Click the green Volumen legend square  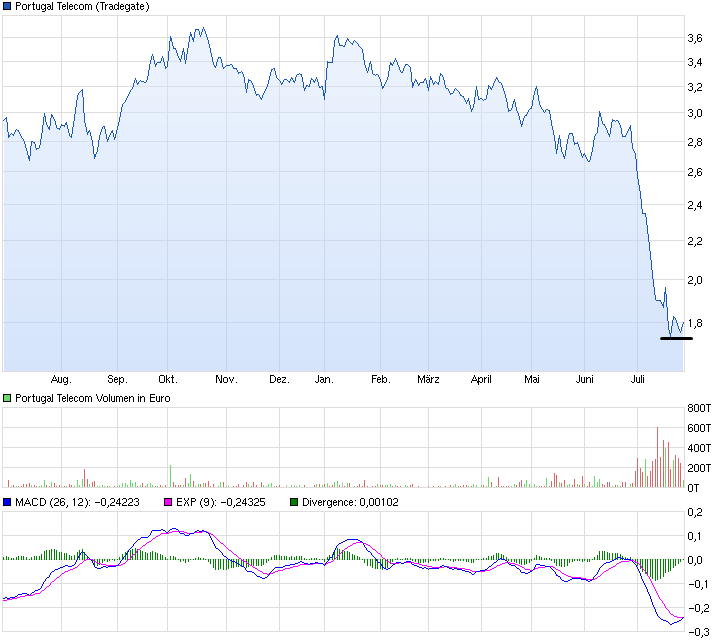8,398
